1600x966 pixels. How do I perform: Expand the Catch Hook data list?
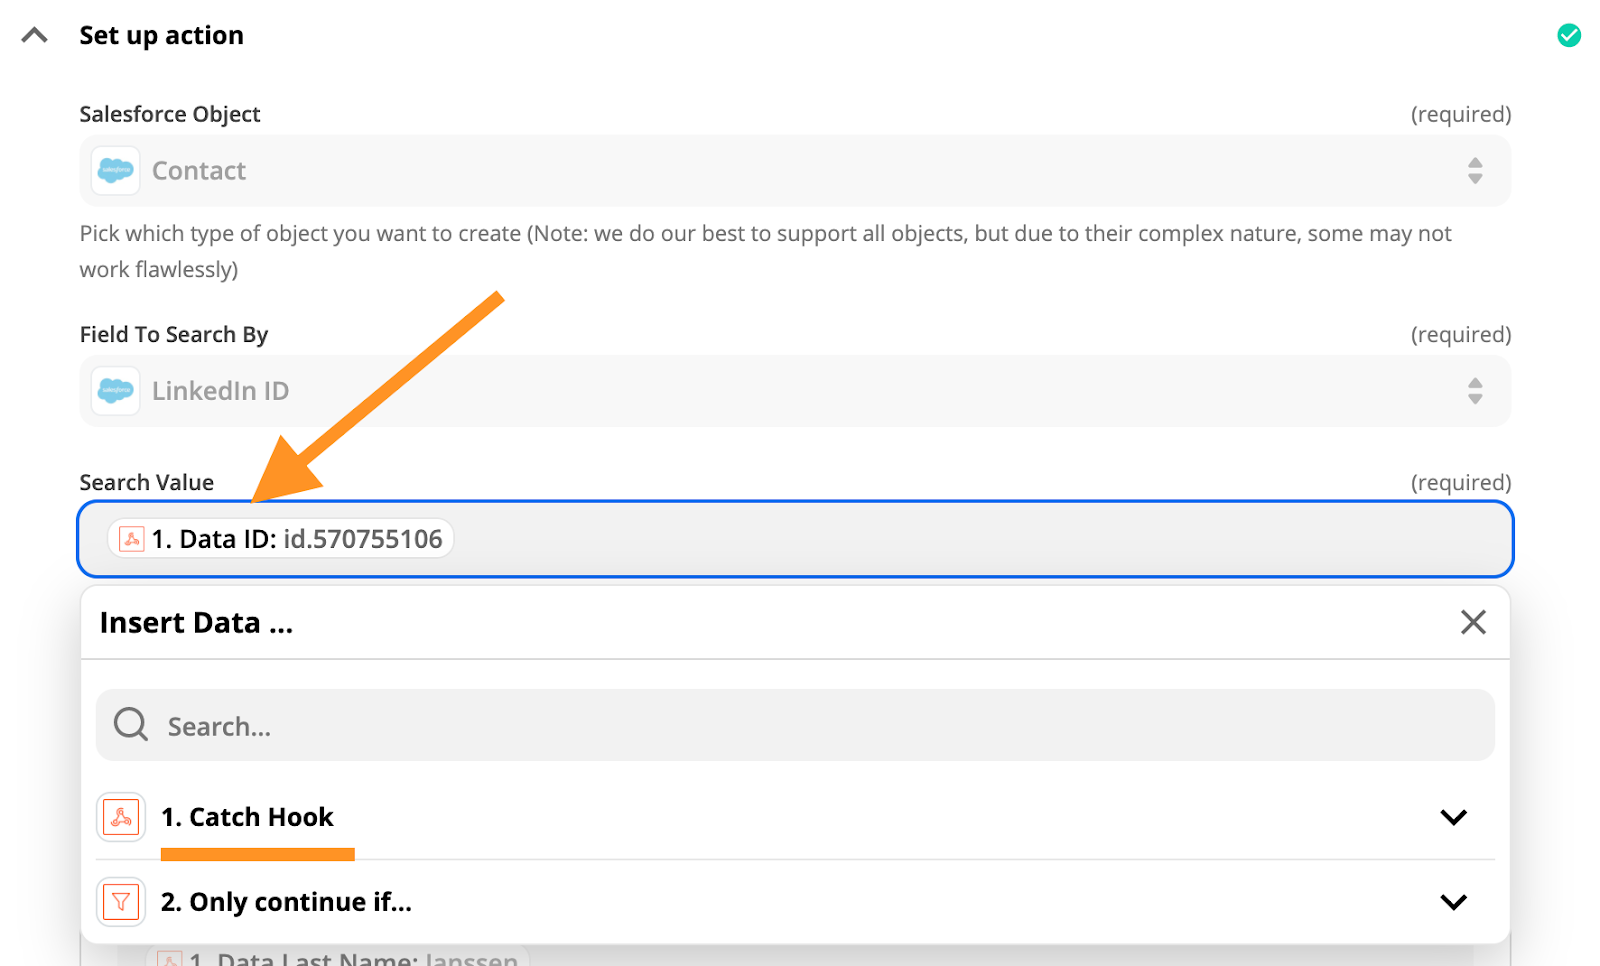(1453, 817)
